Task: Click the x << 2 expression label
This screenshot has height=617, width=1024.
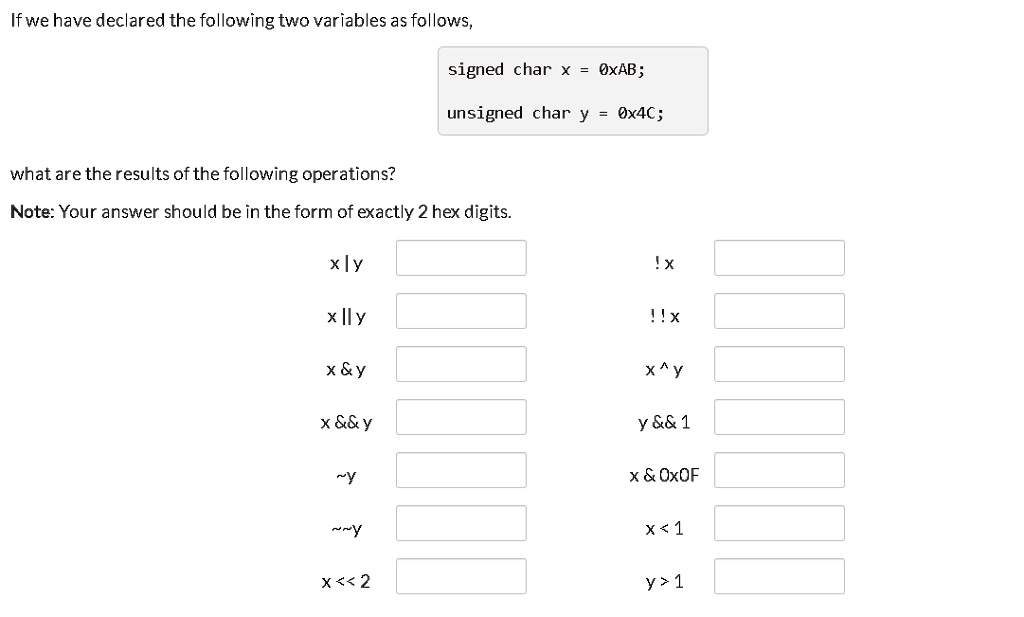Action: 345,580
